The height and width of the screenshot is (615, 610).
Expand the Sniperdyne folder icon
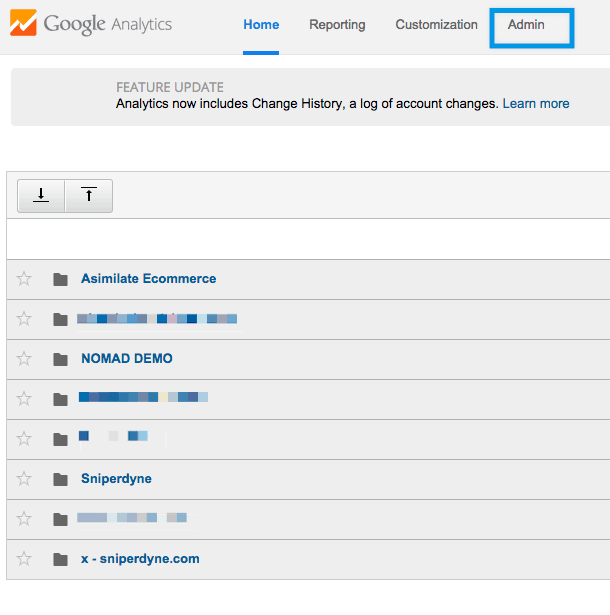point(60,479)
